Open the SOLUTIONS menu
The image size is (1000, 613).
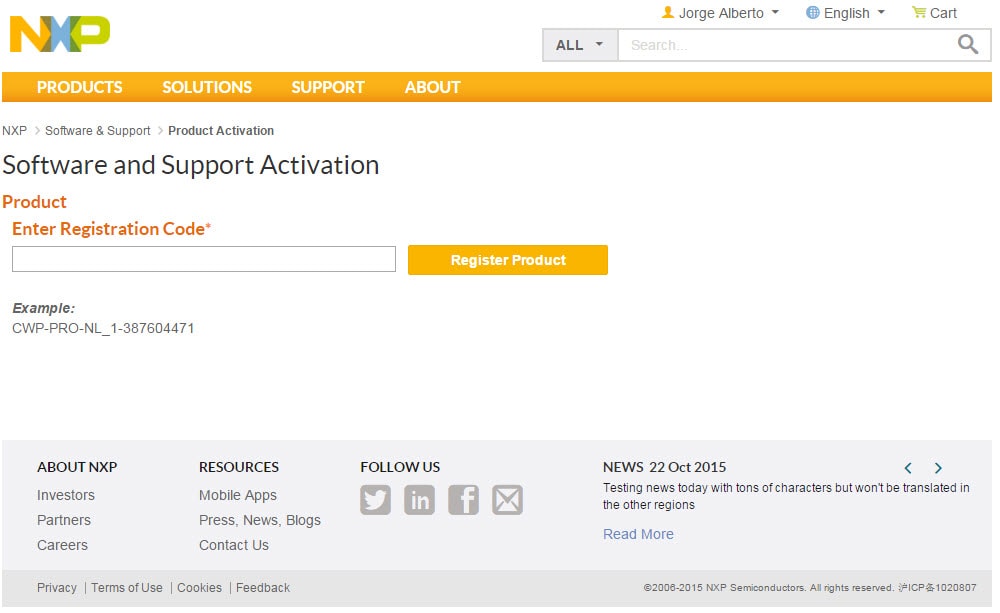point(207,87)
